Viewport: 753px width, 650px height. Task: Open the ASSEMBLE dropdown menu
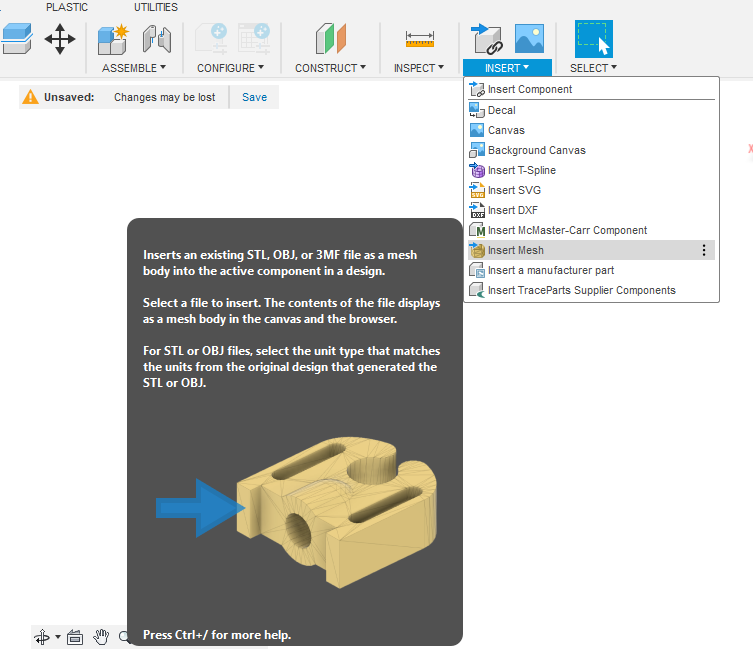tap(134, 68)
